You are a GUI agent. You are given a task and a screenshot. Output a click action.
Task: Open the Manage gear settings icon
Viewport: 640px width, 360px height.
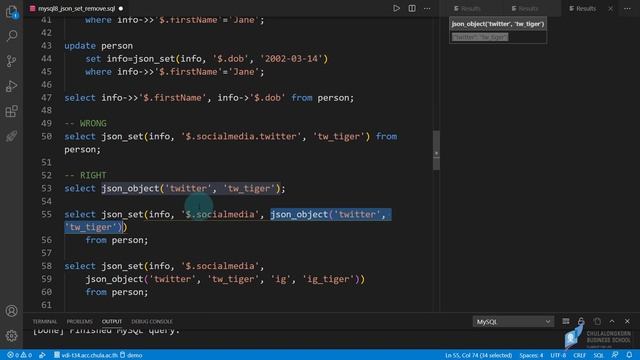click(x=11, y=336)
